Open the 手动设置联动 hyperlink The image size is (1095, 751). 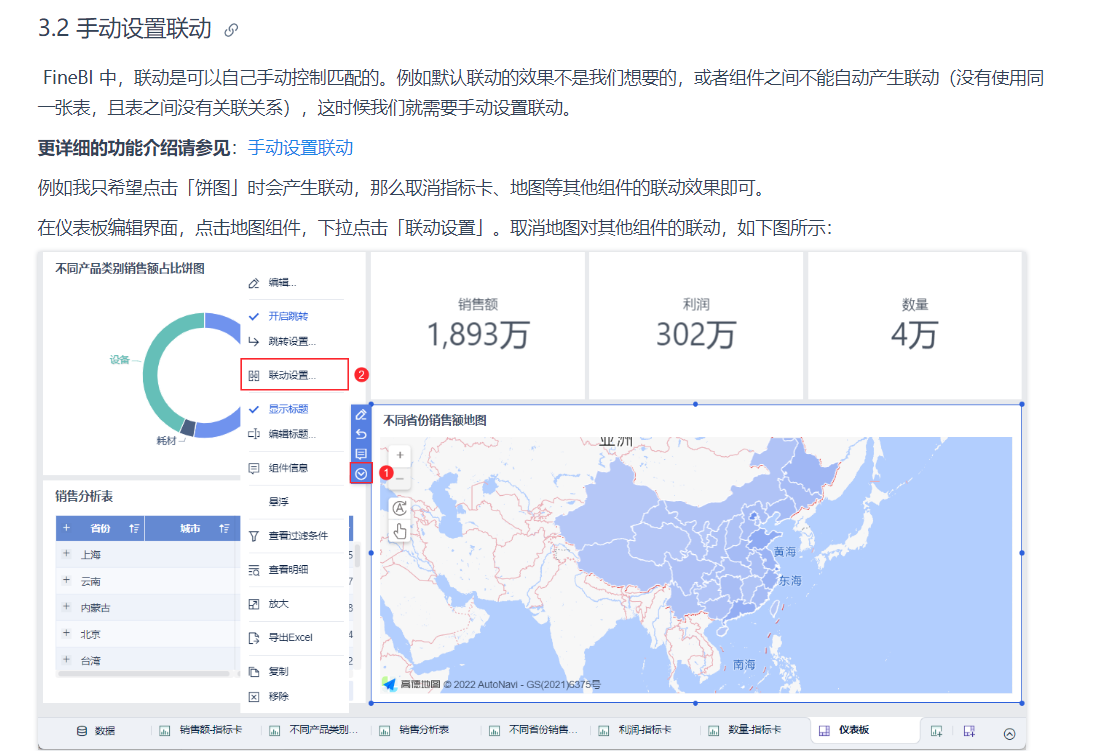[300, 148]
